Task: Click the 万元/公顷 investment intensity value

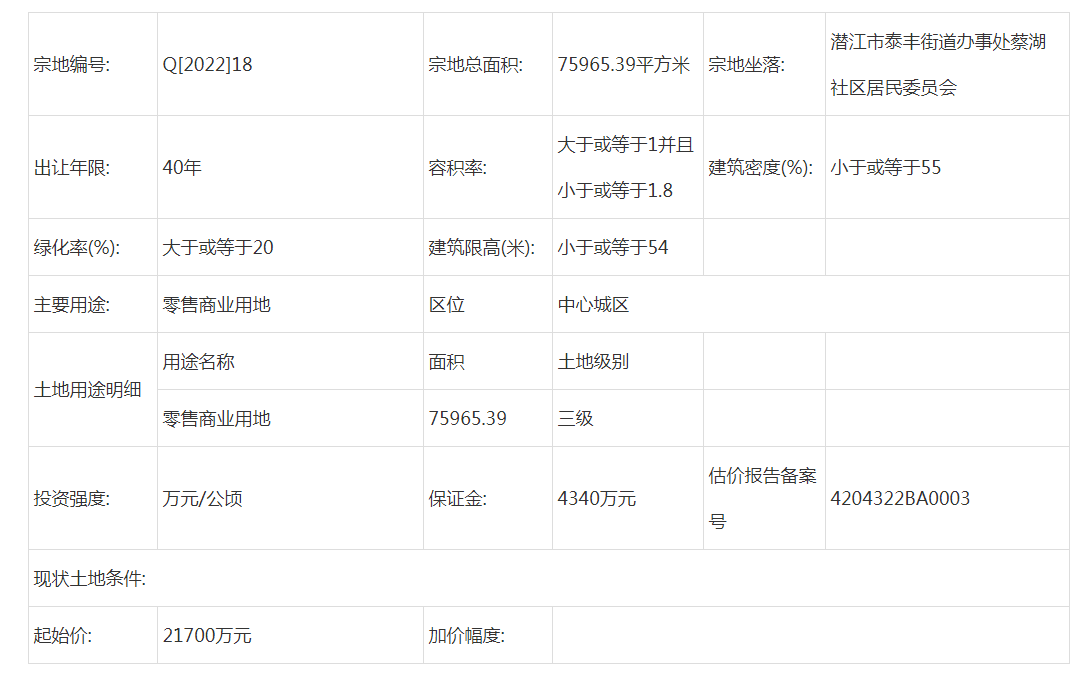Action: (x=202, y=499)
